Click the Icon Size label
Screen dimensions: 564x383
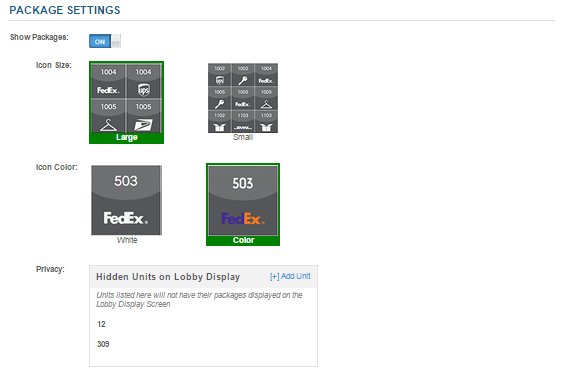[54, 65]
